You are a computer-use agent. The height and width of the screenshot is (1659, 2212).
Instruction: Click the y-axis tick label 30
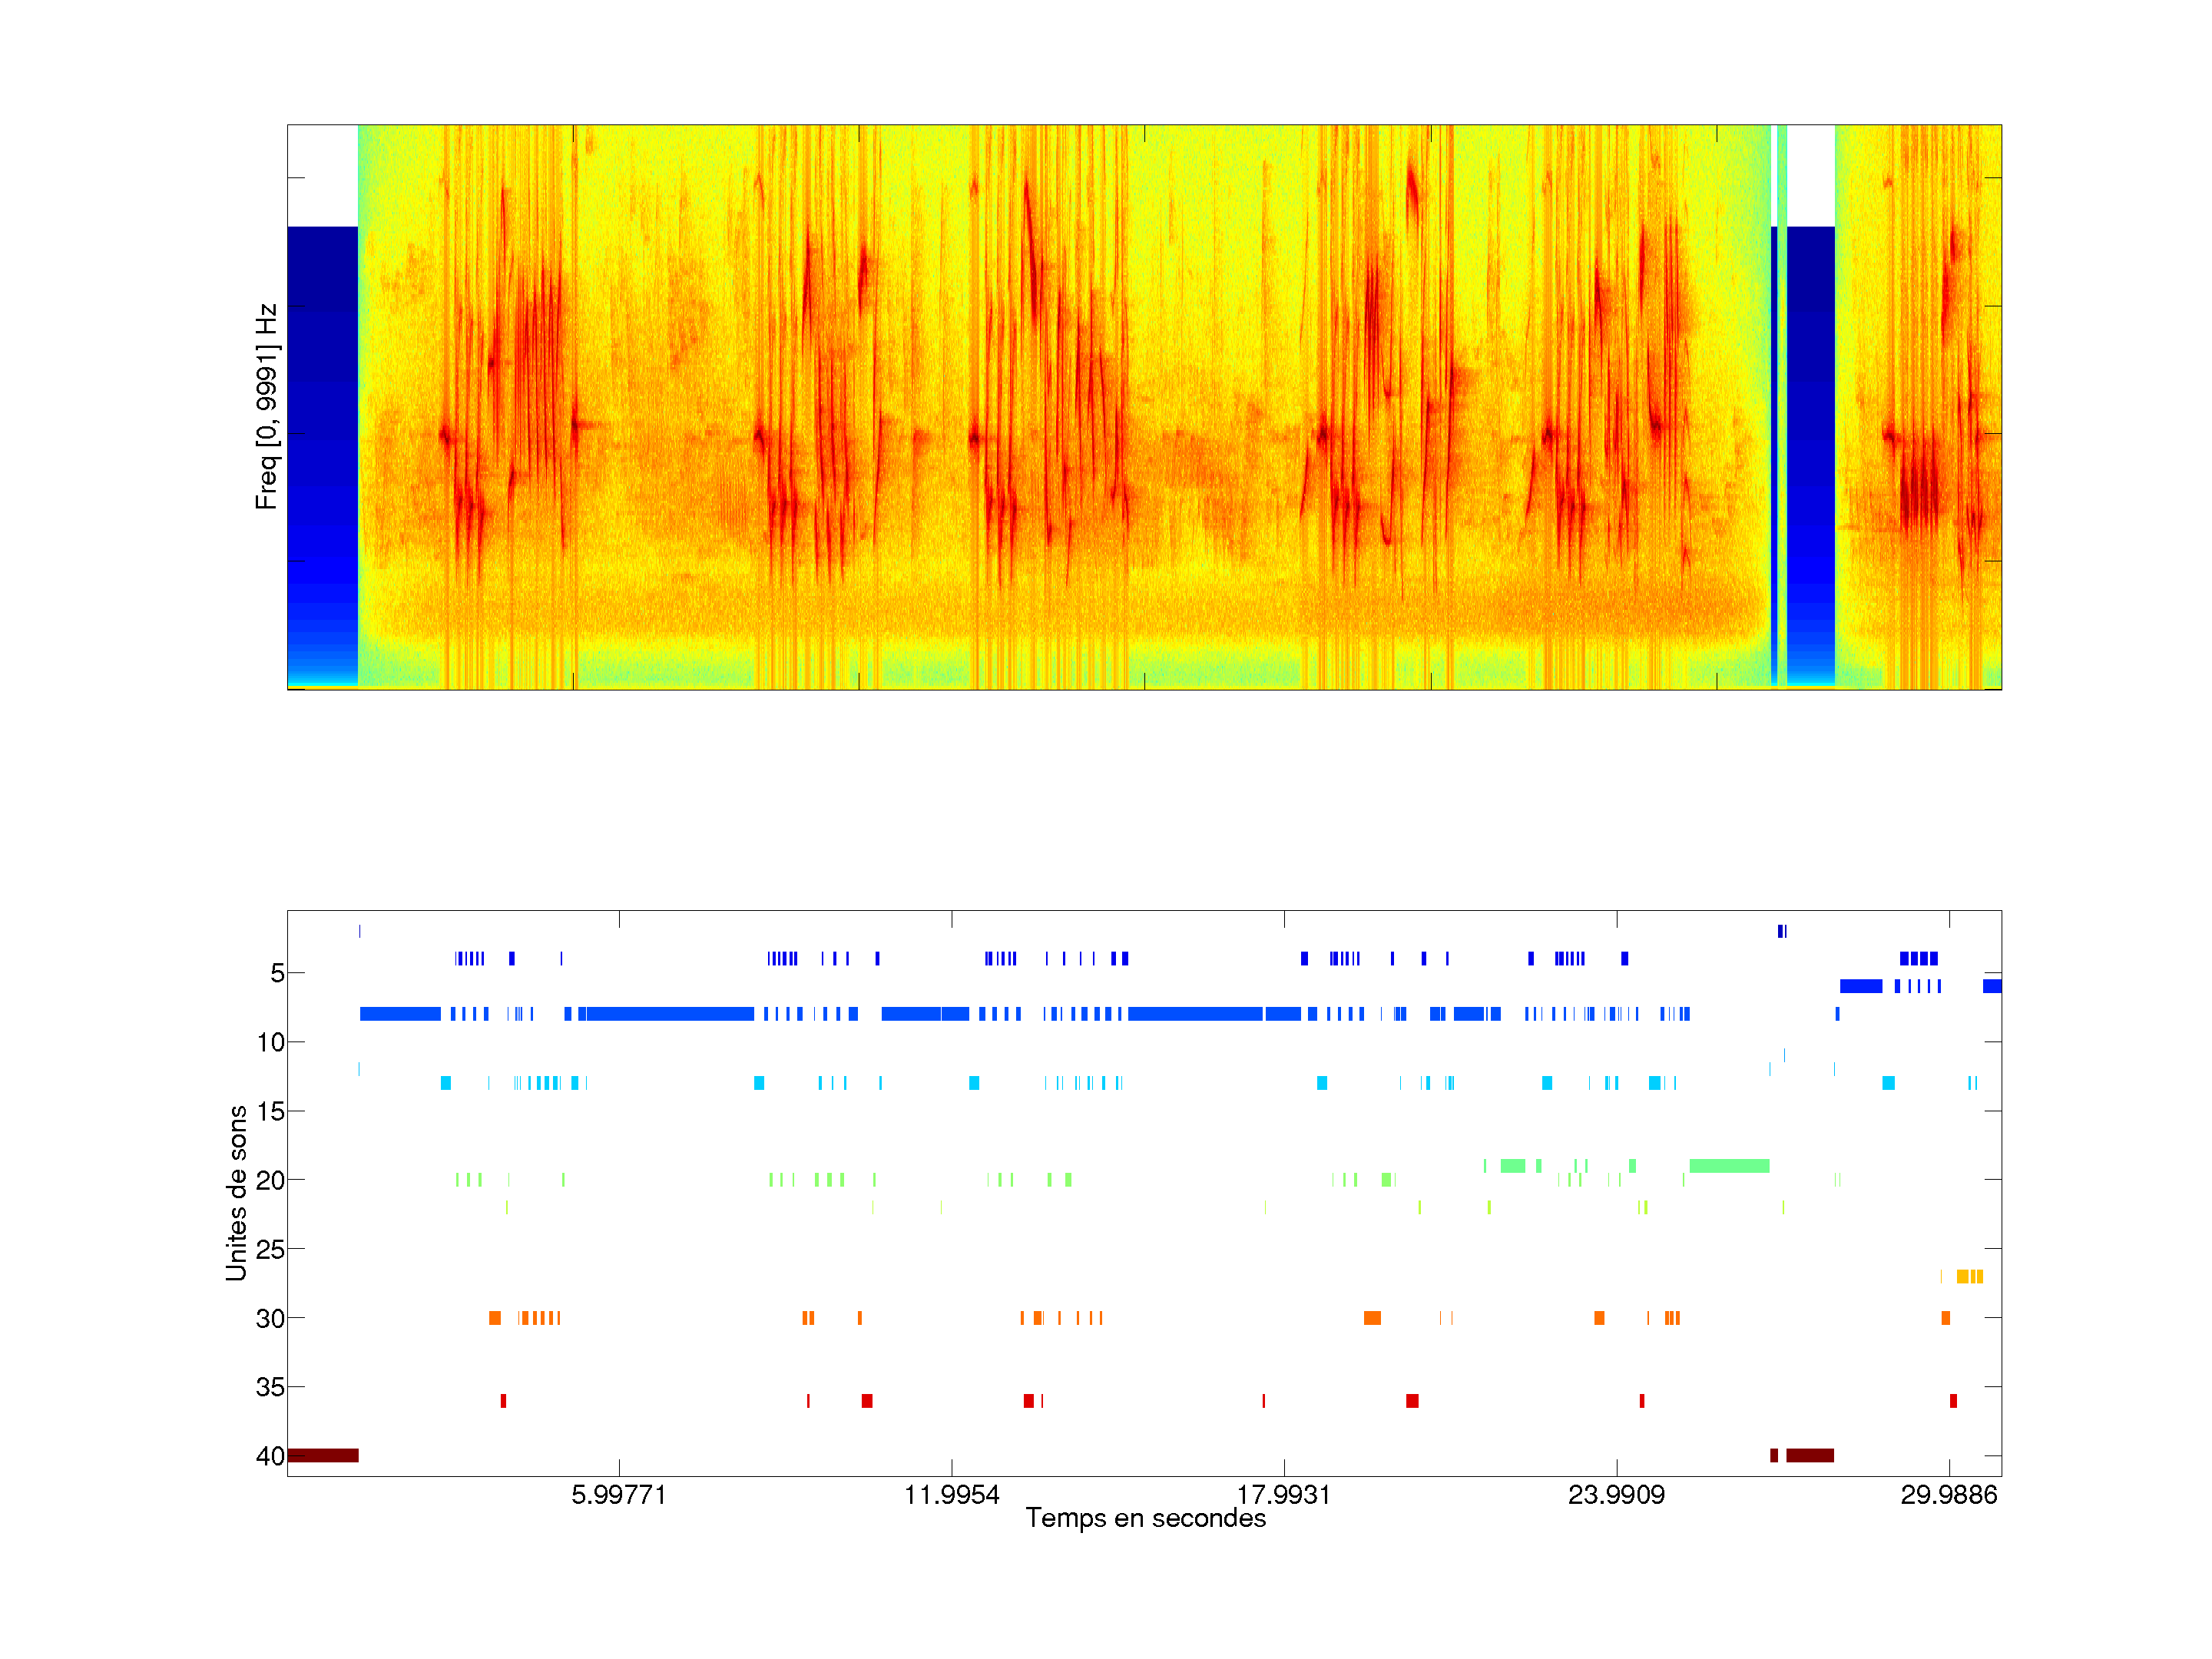coord(270,1318)
